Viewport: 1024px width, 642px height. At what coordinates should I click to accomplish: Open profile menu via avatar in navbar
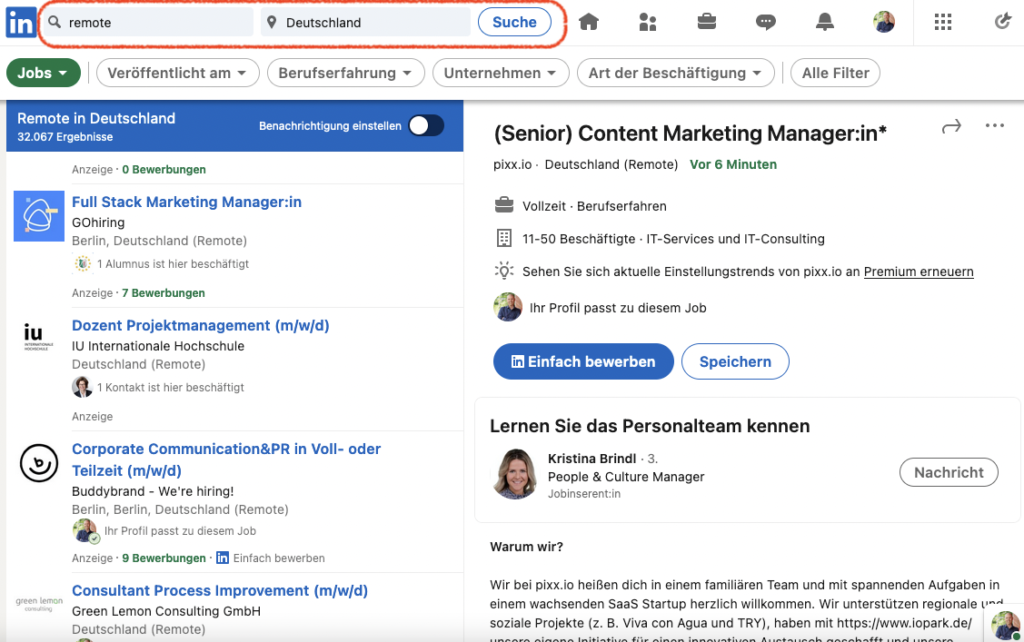tap(884, 22)
